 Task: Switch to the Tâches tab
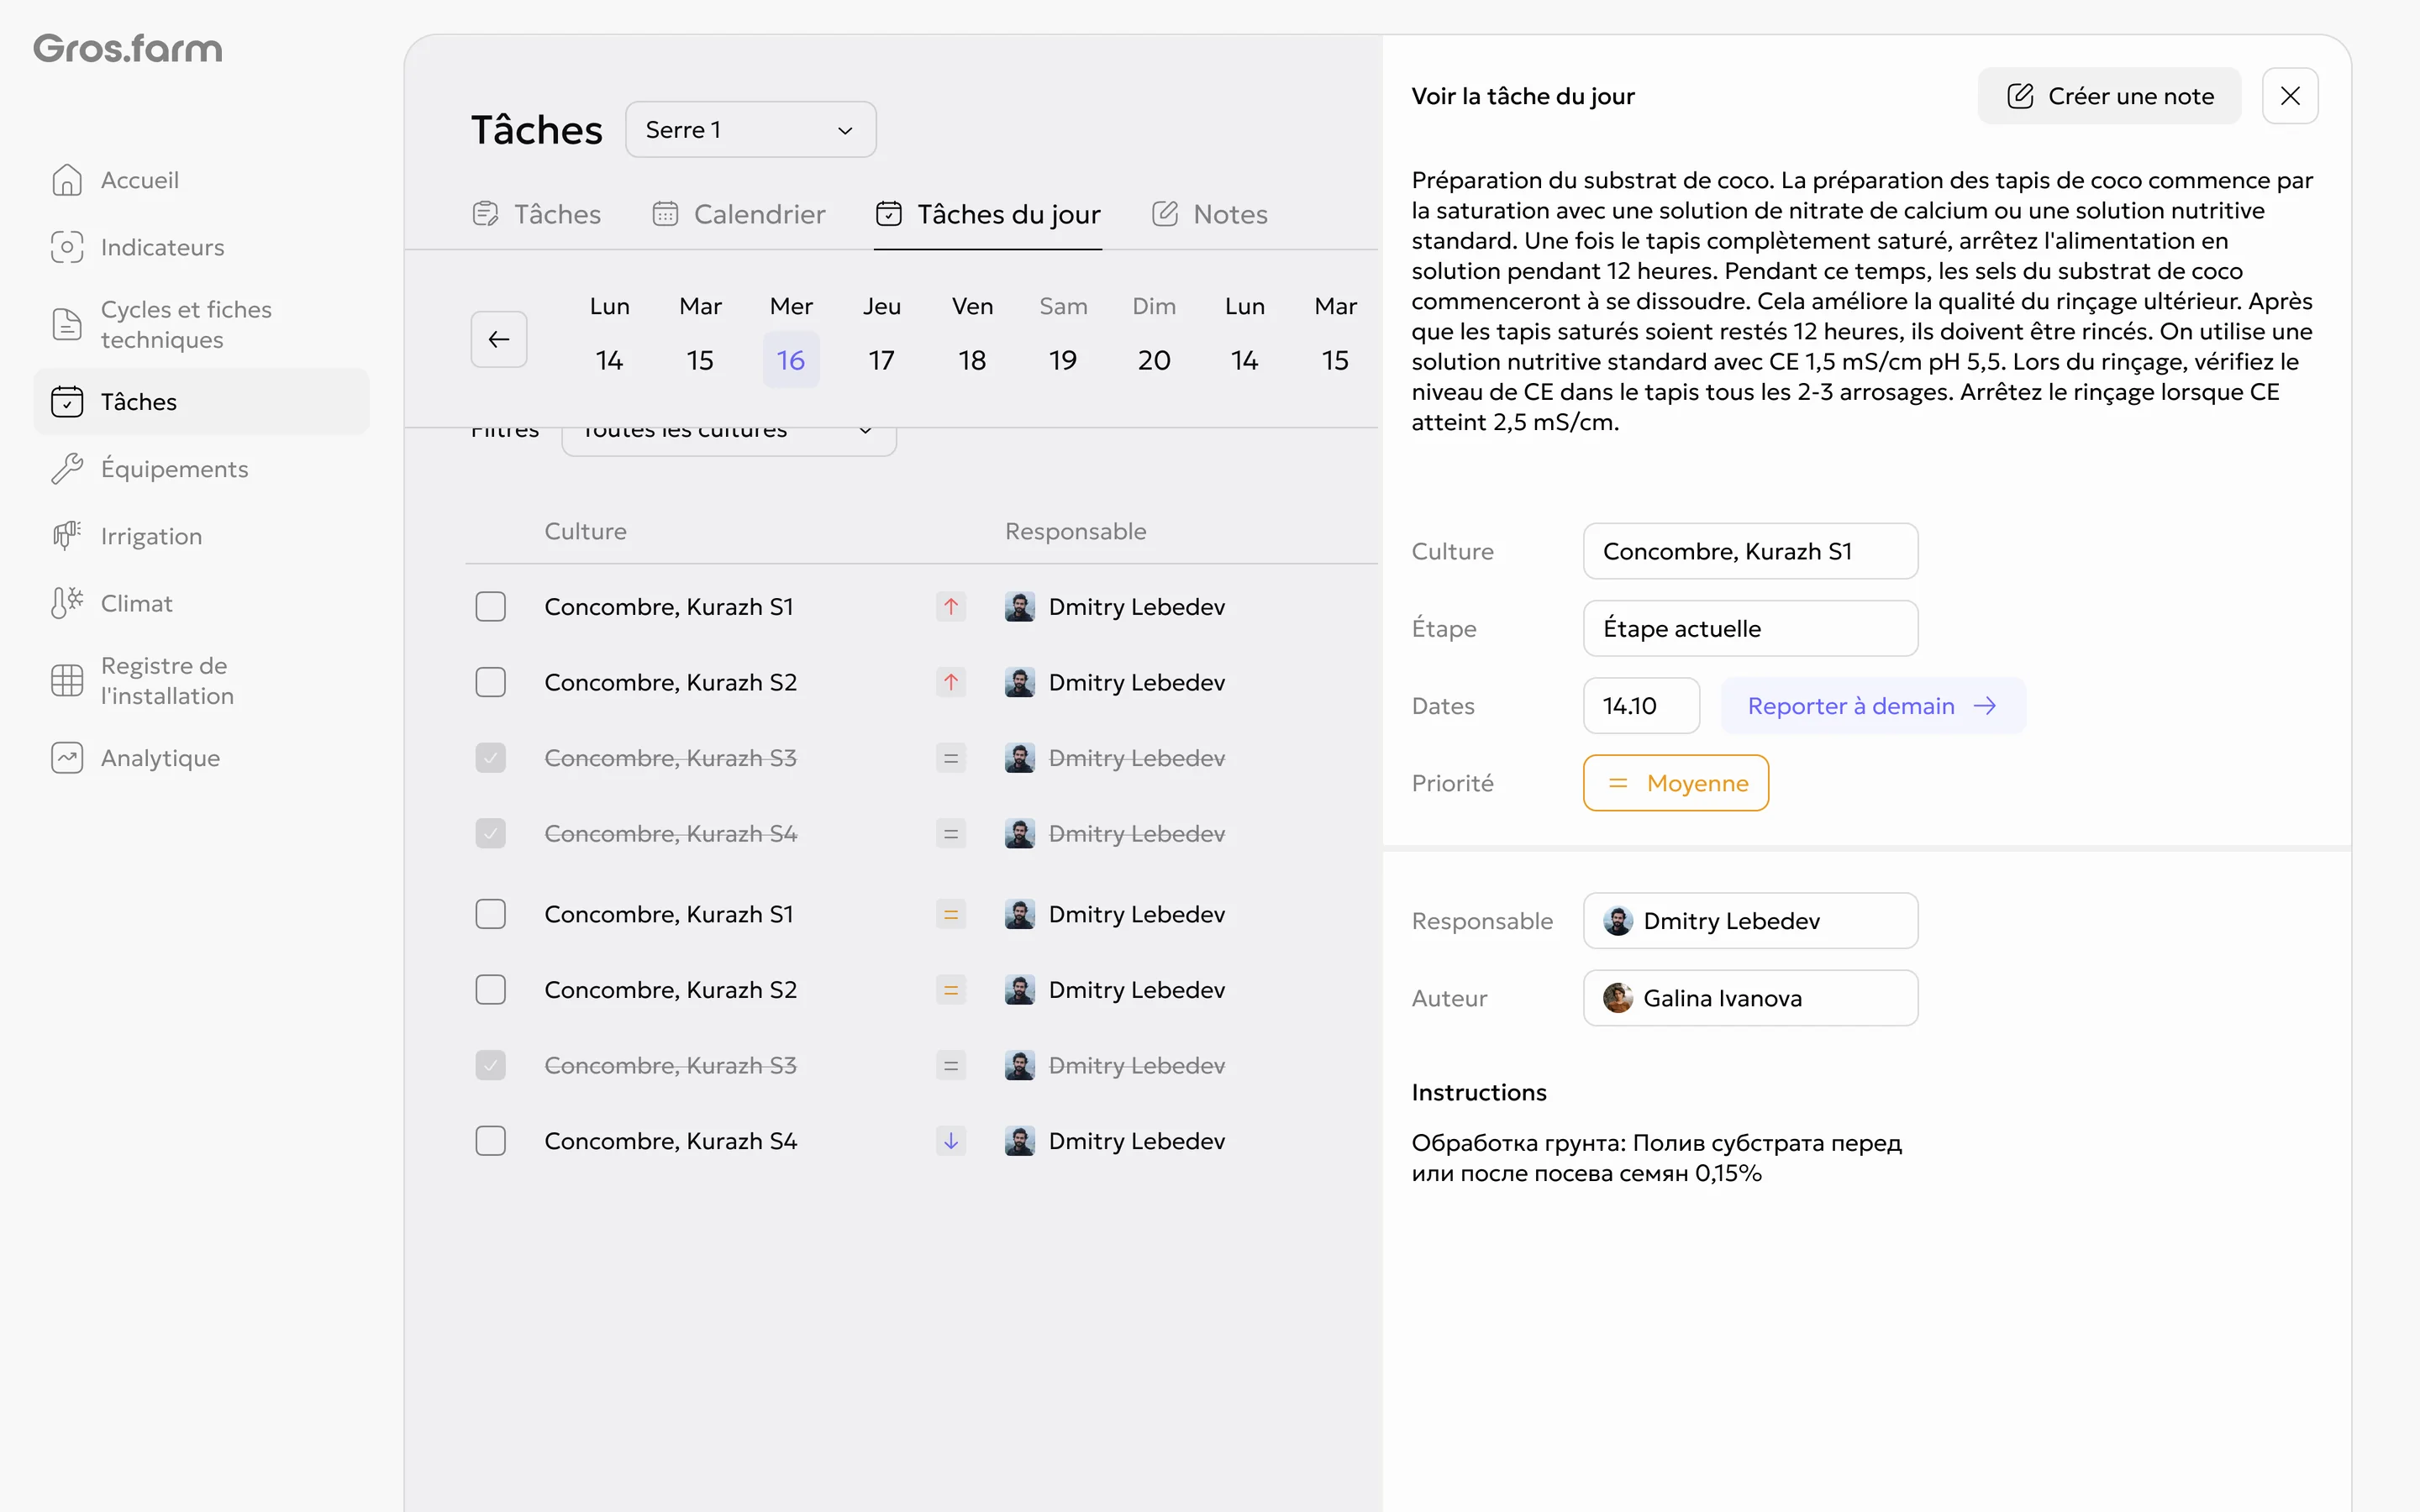pos(537,214)
